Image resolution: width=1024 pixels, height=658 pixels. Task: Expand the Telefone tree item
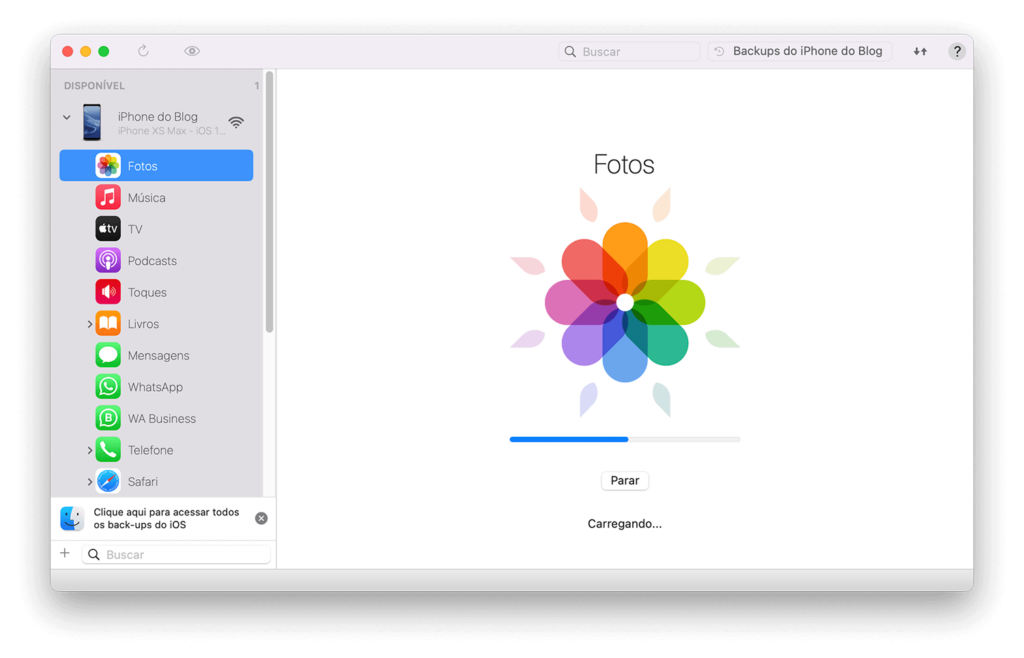click(x=90, y=451)
